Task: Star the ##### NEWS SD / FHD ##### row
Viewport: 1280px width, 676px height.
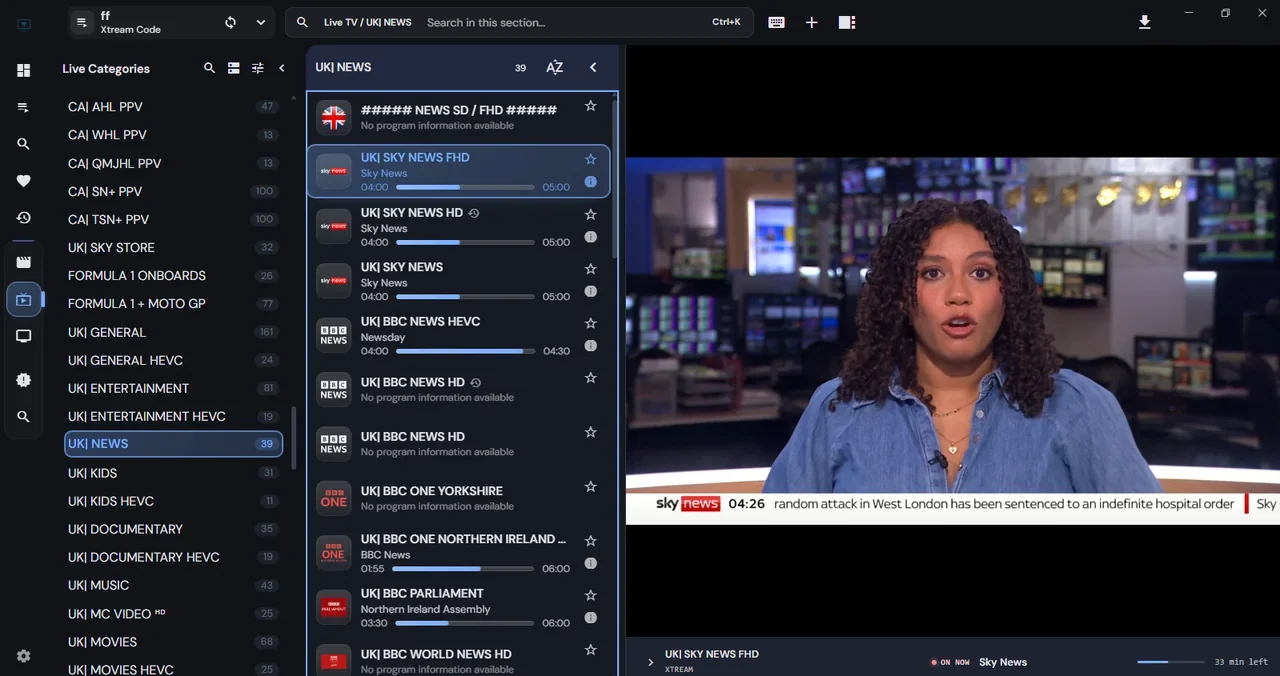Action: coord(590,105)
